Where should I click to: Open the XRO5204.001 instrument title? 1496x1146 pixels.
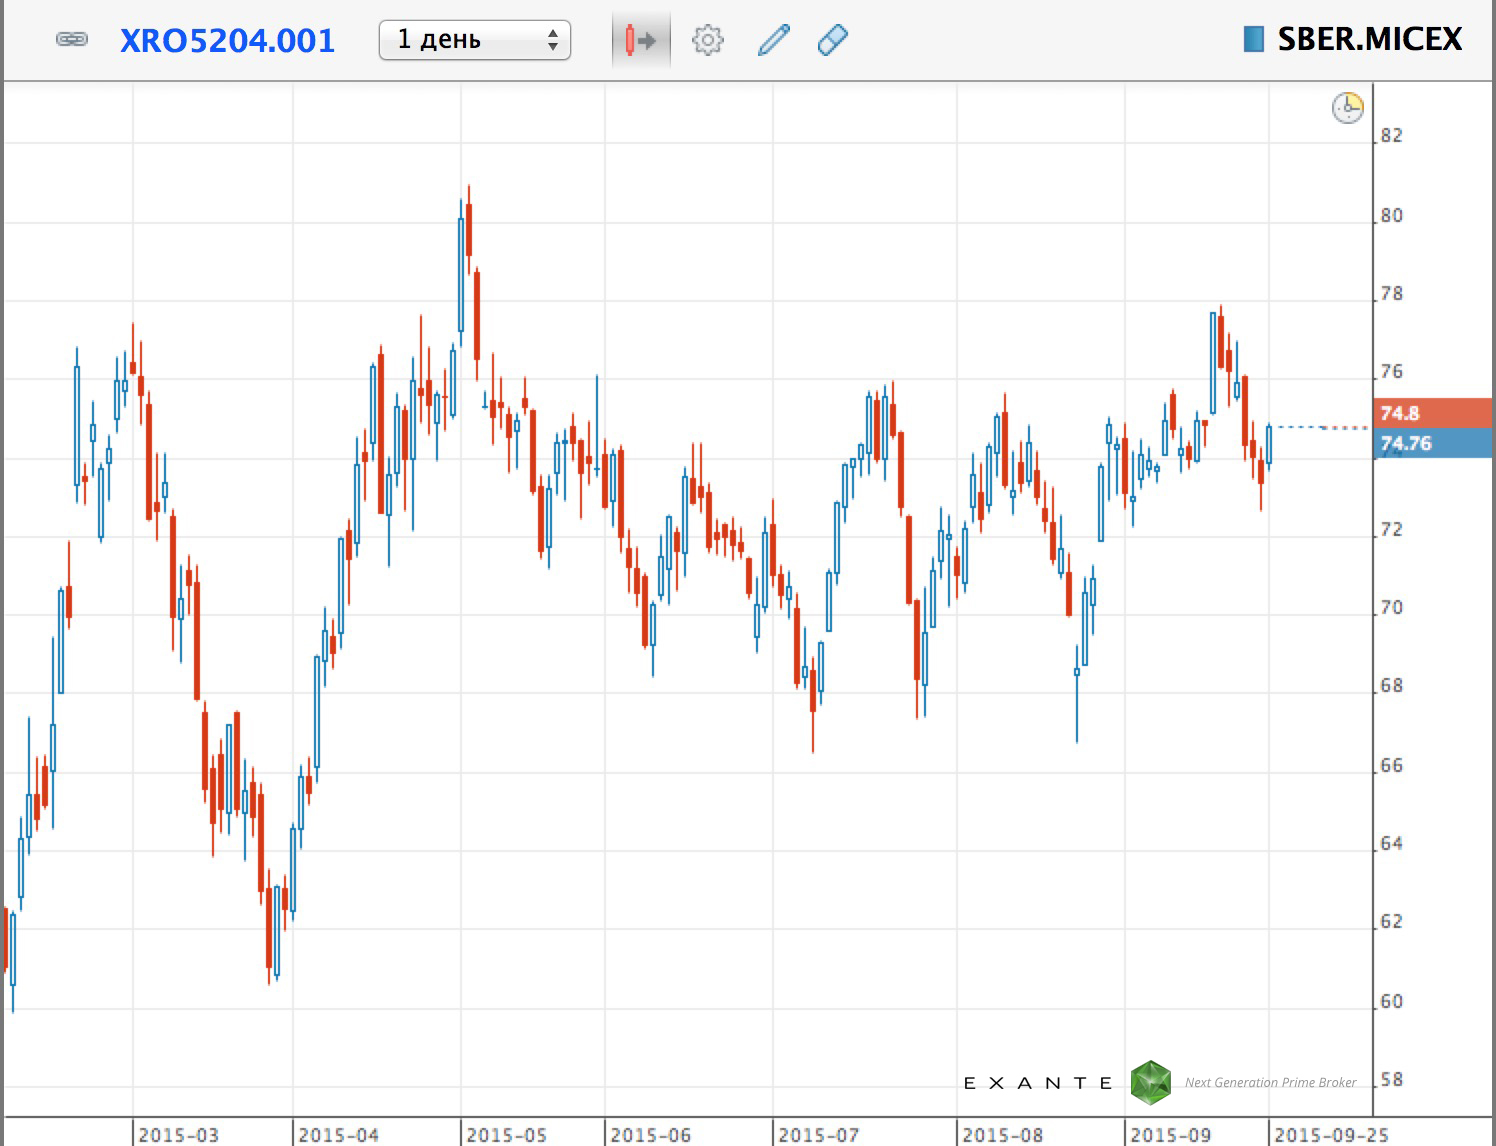227,40
